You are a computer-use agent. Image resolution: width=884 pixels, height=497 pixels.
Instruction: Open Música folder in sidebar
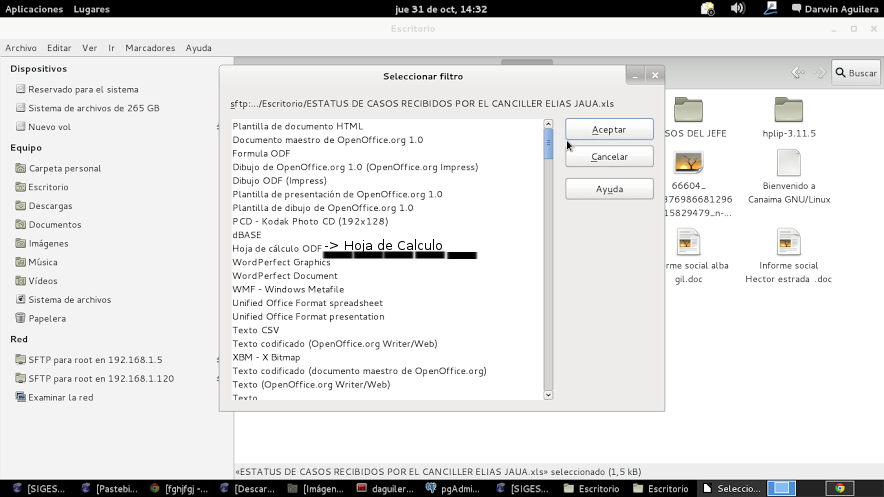[x=37, y=262]
